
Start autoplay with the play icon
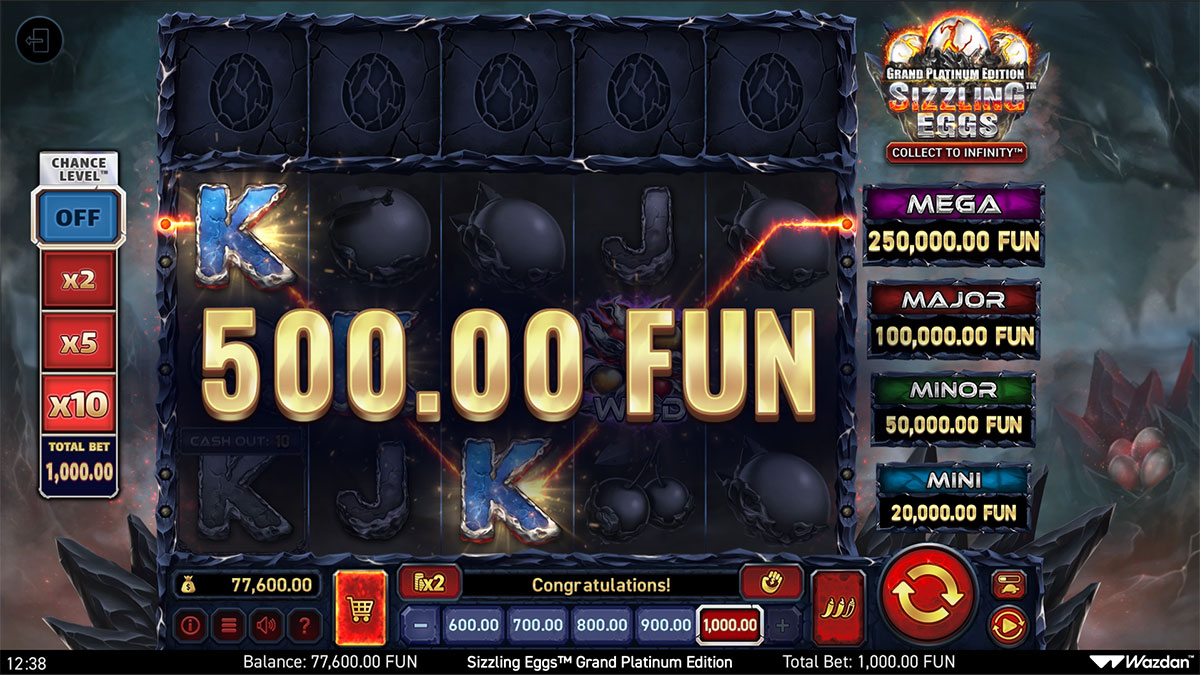pos(1006,627)
